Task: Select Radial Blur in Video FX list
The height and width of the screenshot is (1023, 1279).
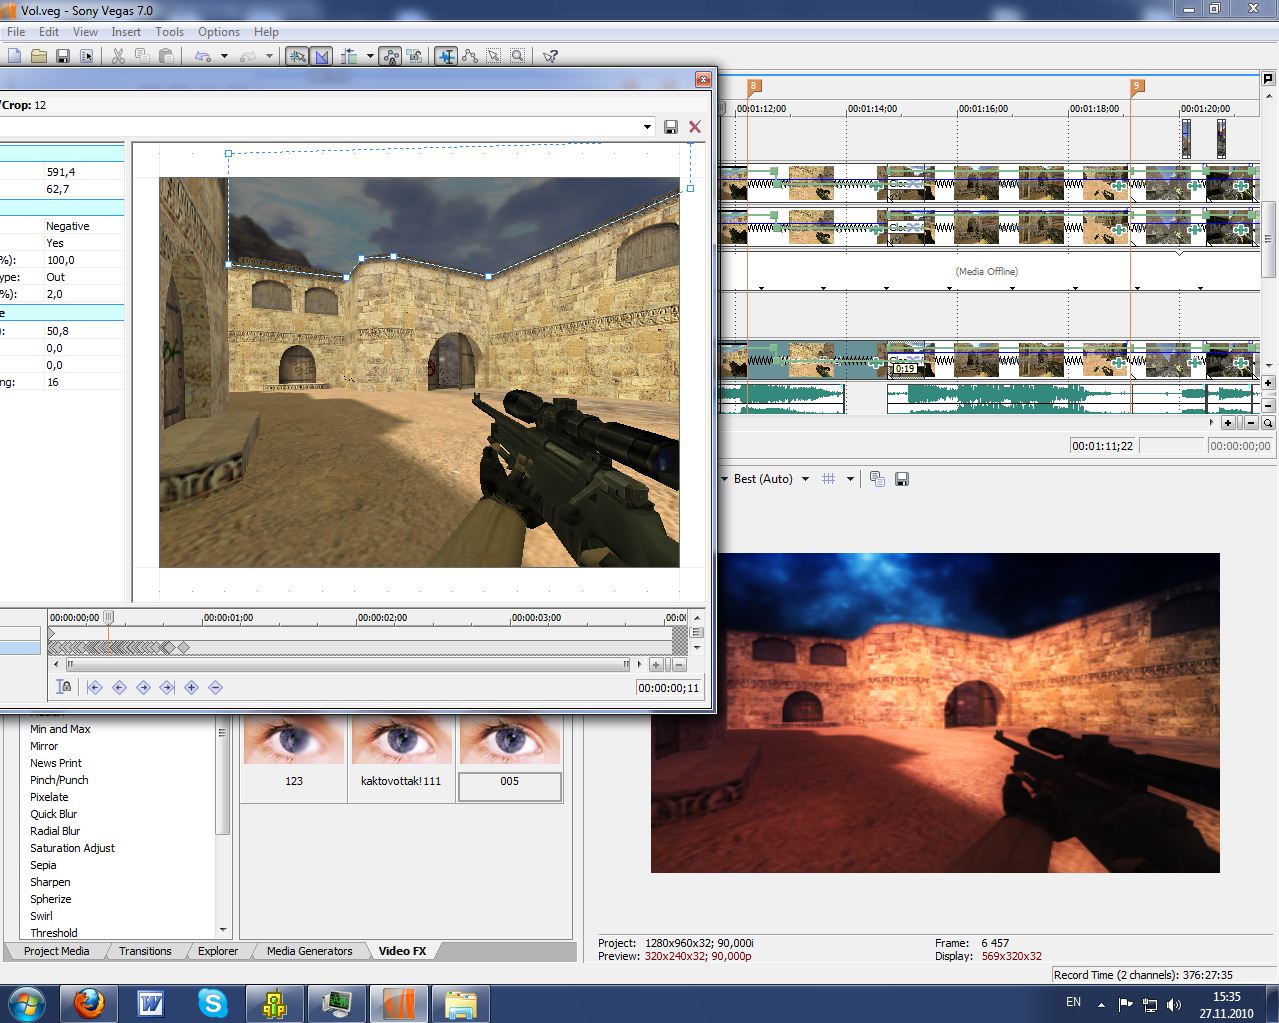Action: 55,831
